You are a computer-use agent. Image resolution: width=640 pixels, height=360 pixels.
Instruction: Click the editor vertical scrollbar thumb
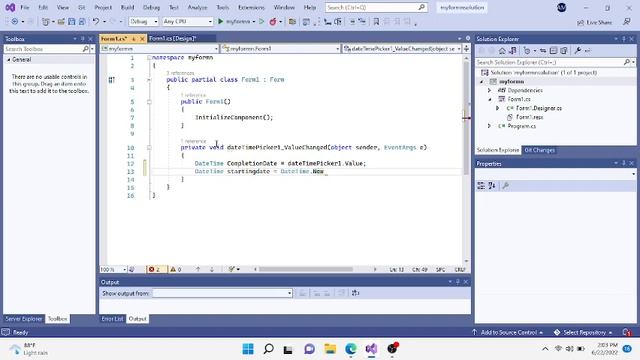(x=466, y=118)
